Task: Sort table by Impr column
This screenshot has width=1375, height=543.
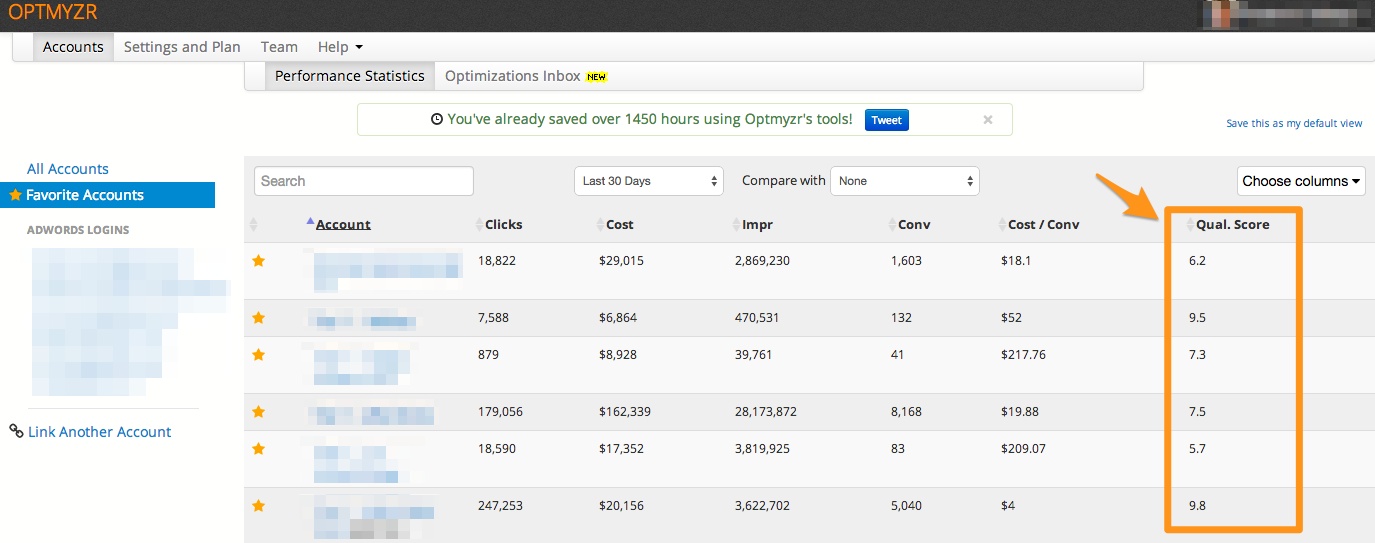Action: pyautogui.click(x=757, y=224)
